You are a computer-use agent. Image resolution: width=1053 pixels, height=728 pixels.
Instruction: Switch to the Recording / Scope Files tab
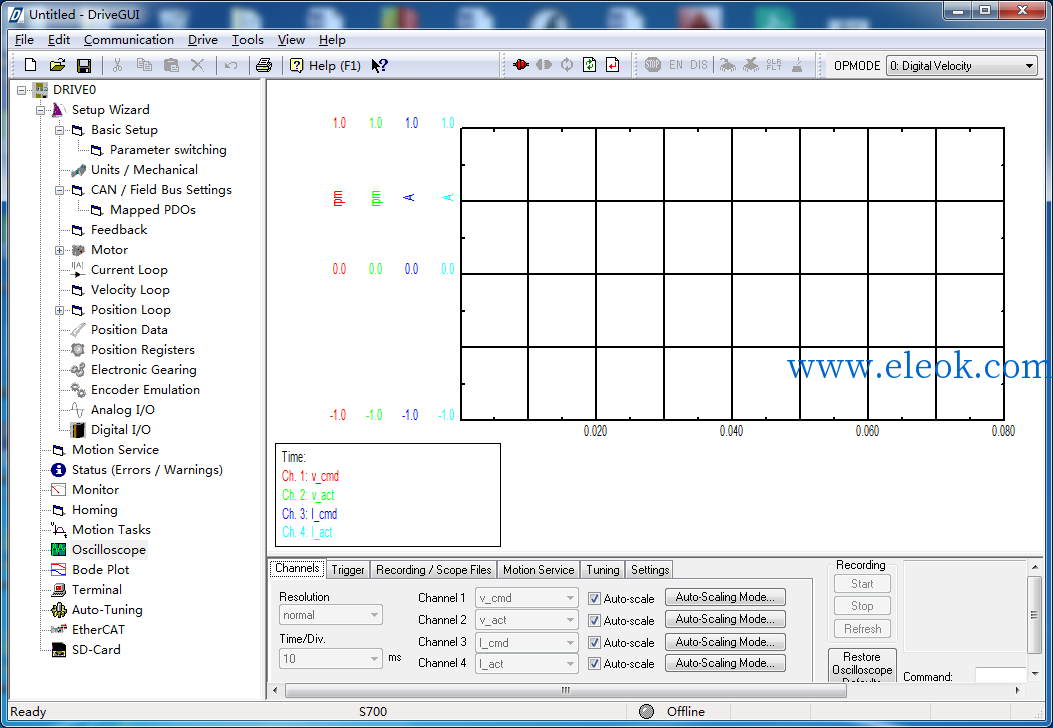click(434, 570)
